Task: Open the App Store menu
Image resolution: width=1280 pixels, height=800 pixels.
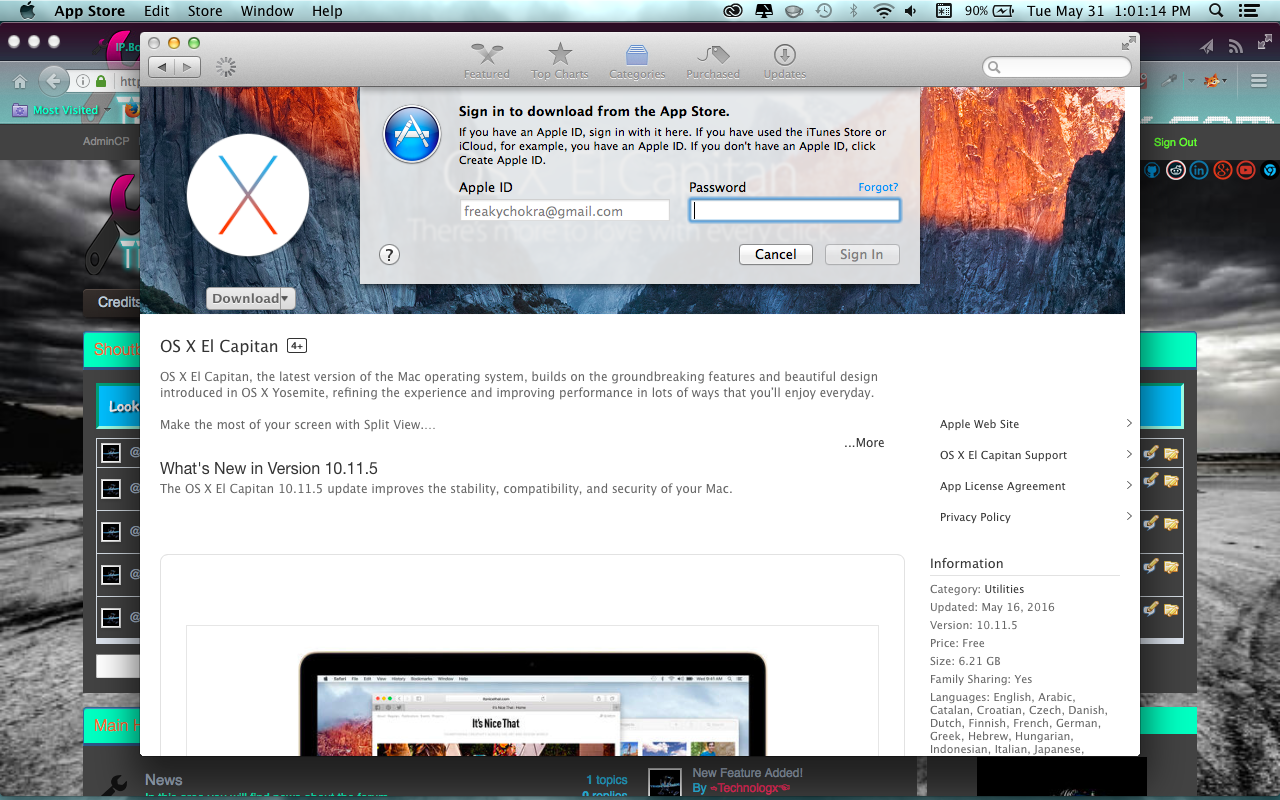Action: (90, 11)
